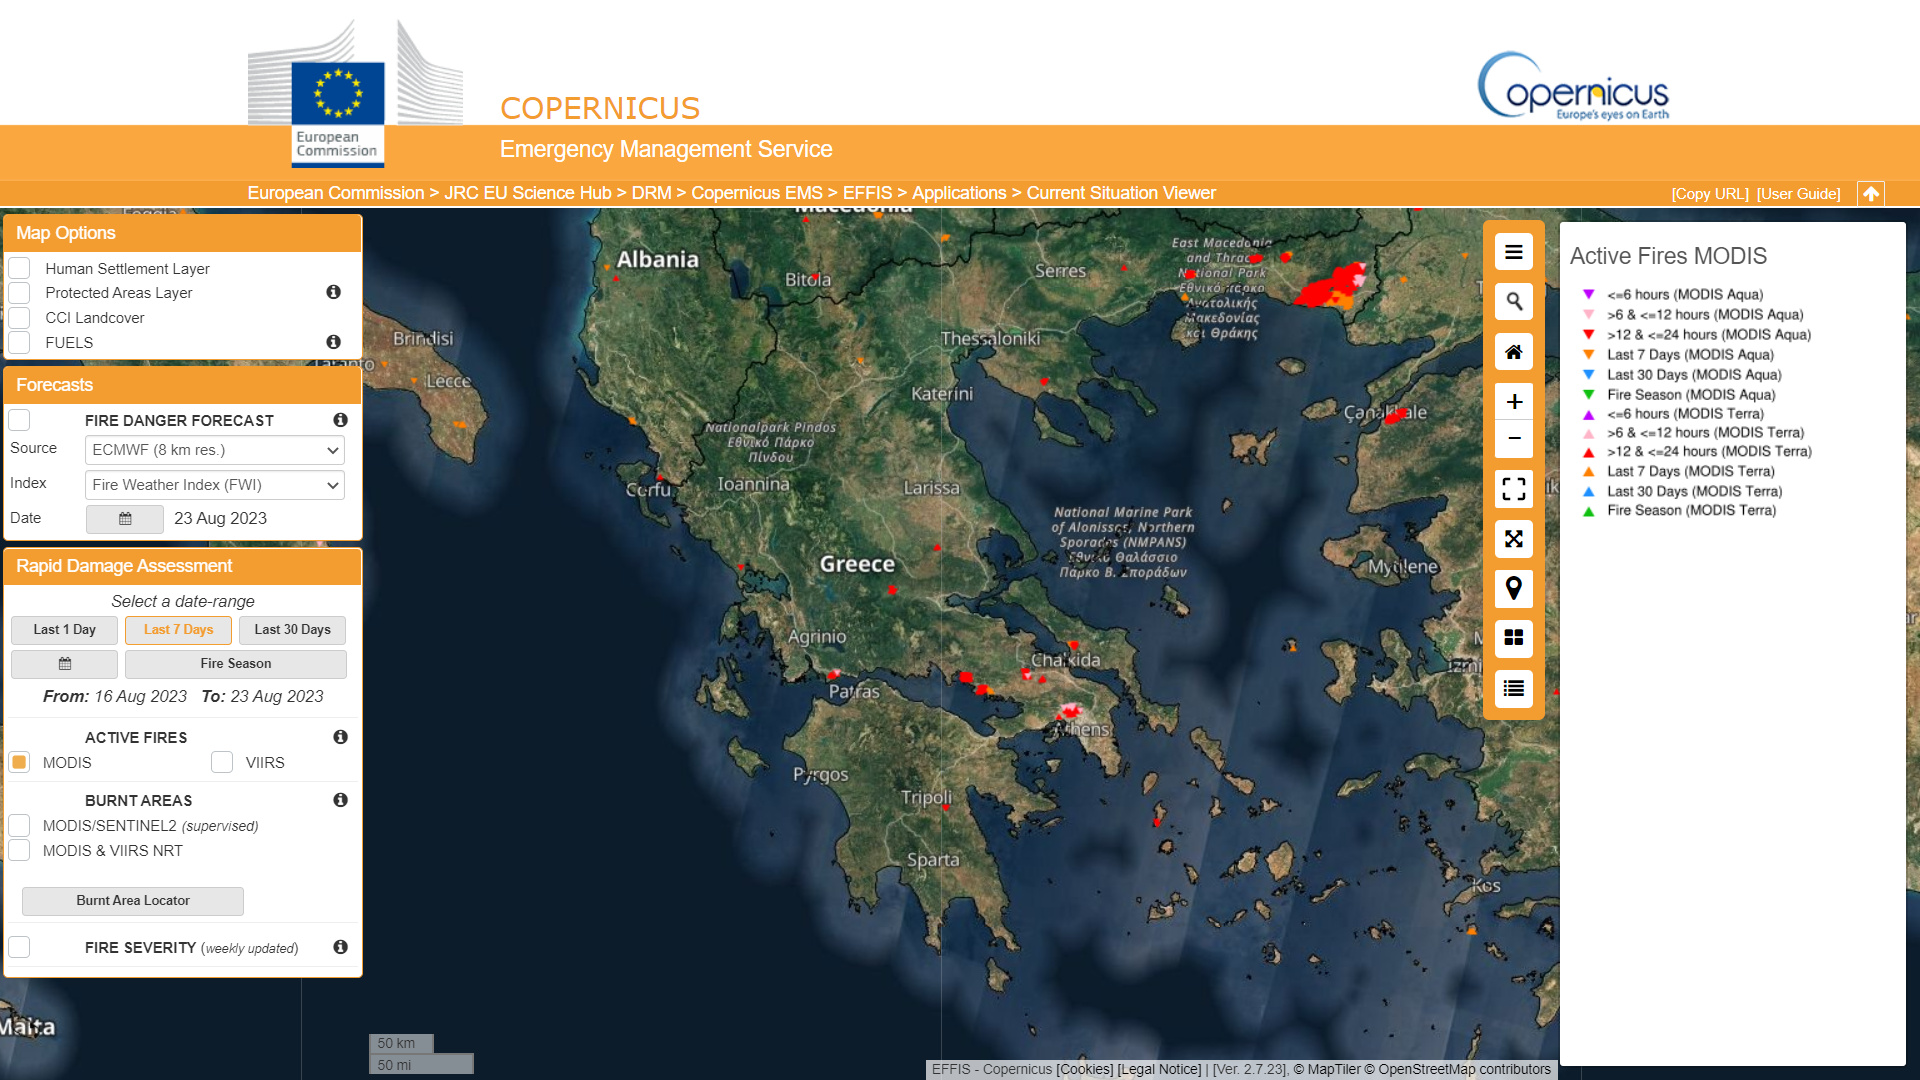Select the location pin map tool
The height and width of the screenshot is (1080, 1920).
pyautogui.click(x=1514, y=588)
